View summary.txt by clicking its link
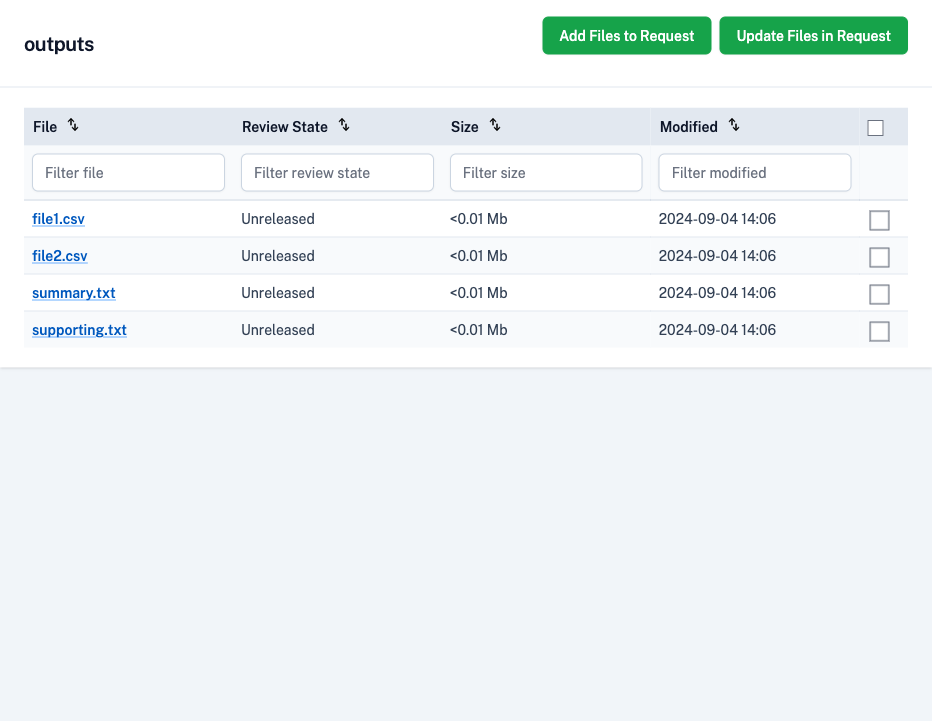 point(73,292)
